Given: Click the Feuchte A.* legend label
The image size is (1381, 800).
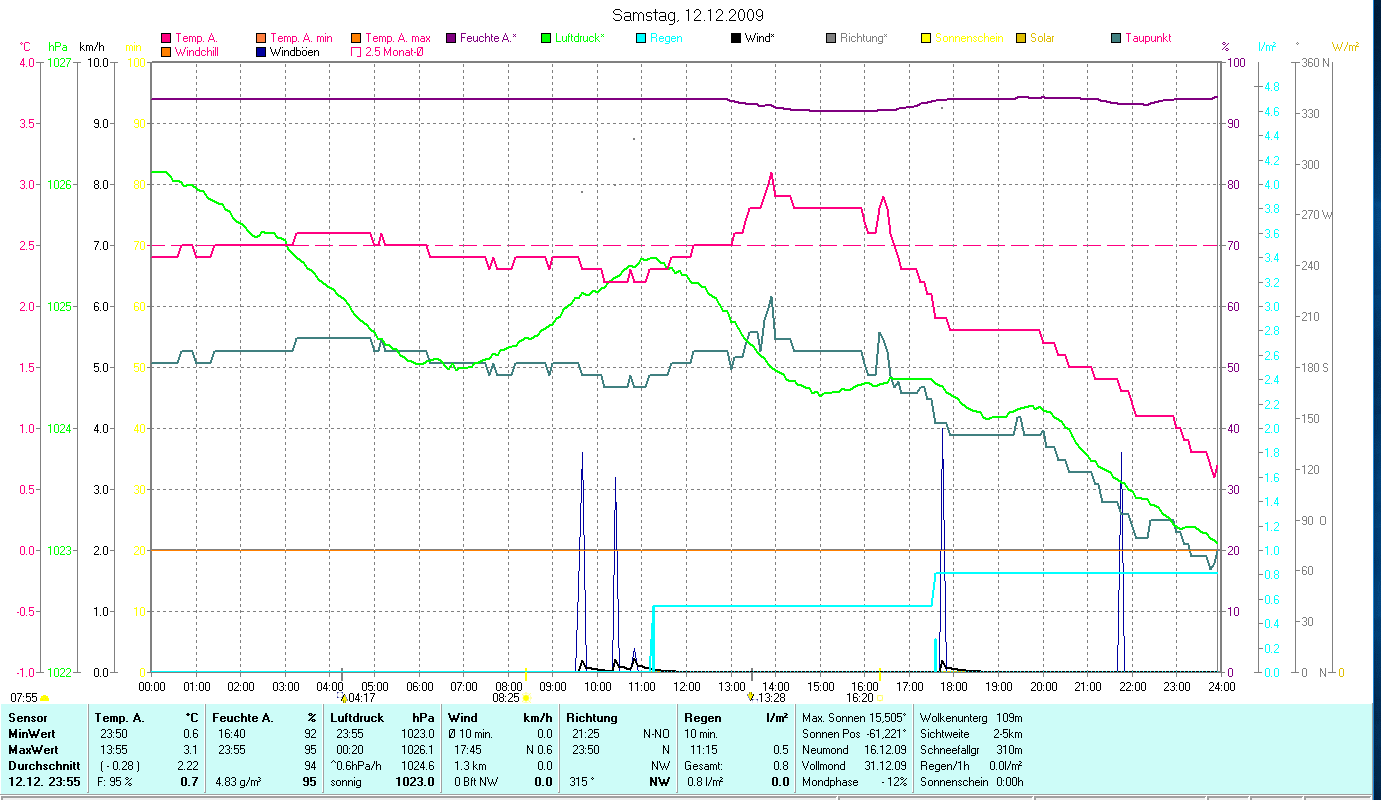Looking at the screenshot, I should point(489,38).
